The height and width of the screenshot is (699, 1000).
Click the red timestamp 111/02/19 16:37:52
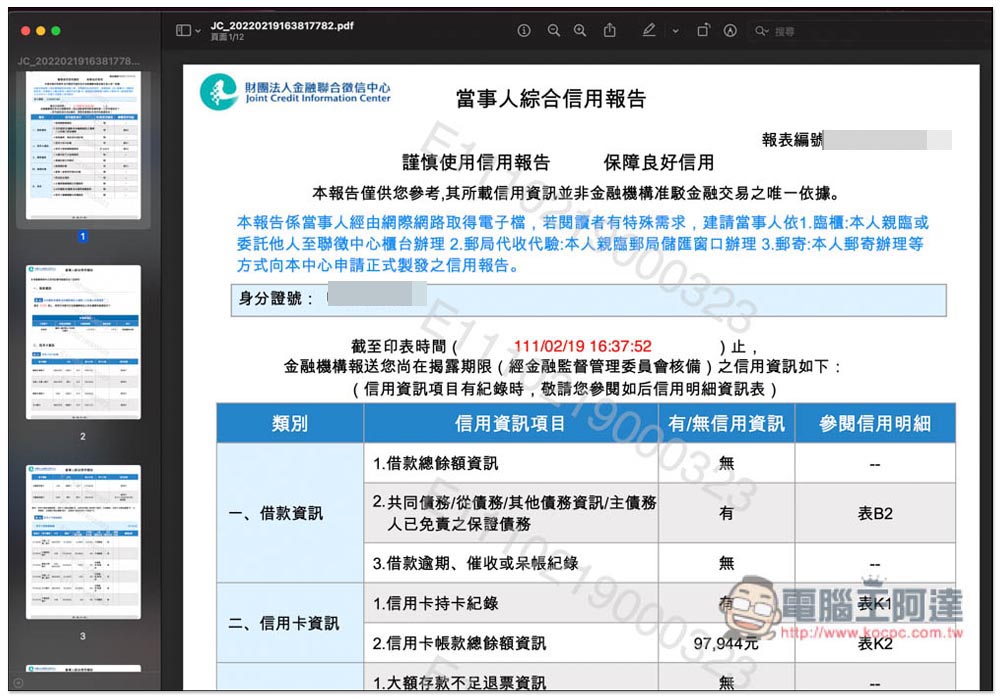[583, 346]
